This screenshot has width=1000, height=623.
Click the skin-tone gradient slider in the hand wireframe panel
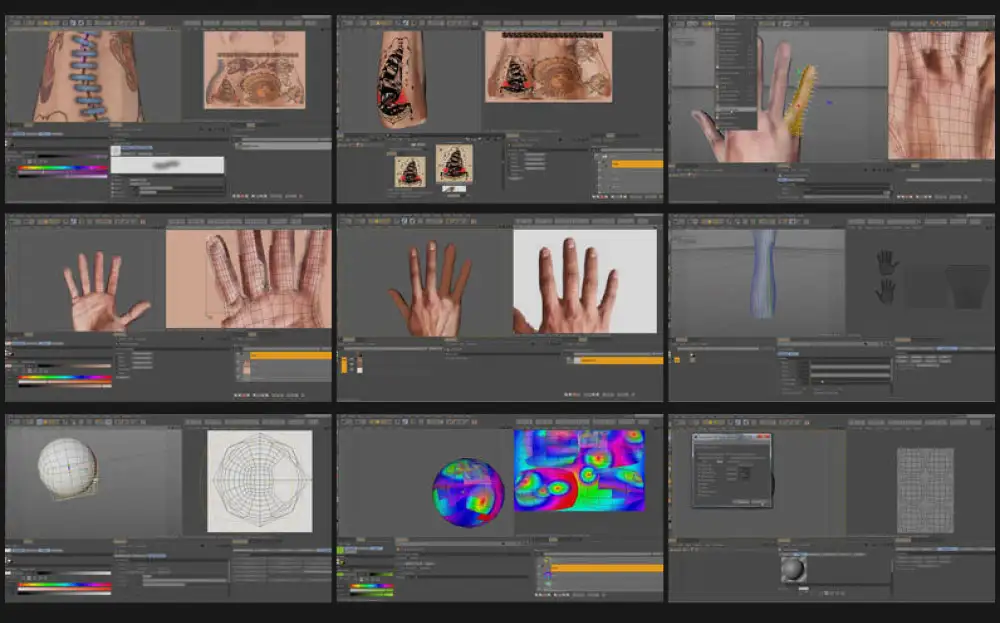pos(64,385)
